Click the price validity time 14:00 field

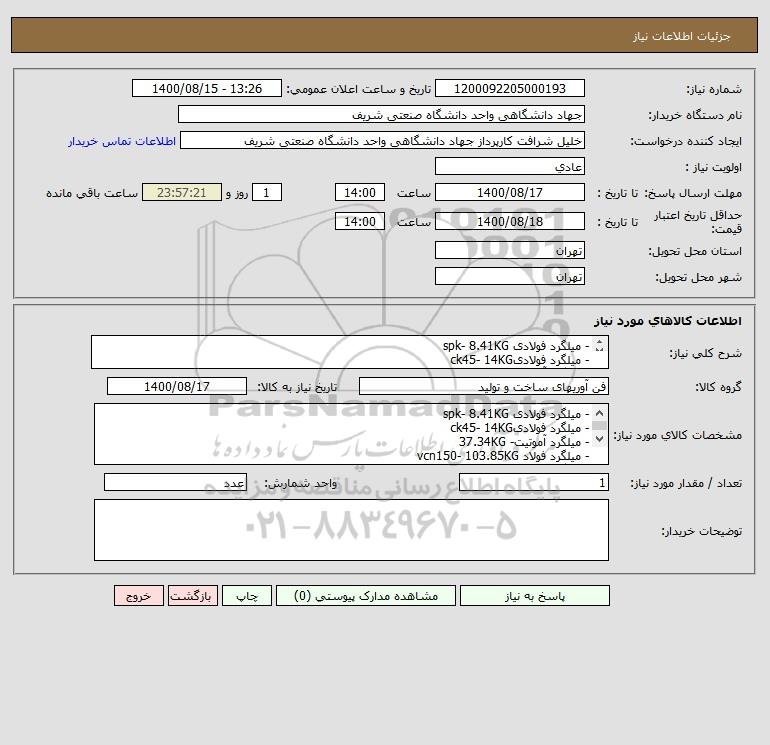click(x=359, y=221)
